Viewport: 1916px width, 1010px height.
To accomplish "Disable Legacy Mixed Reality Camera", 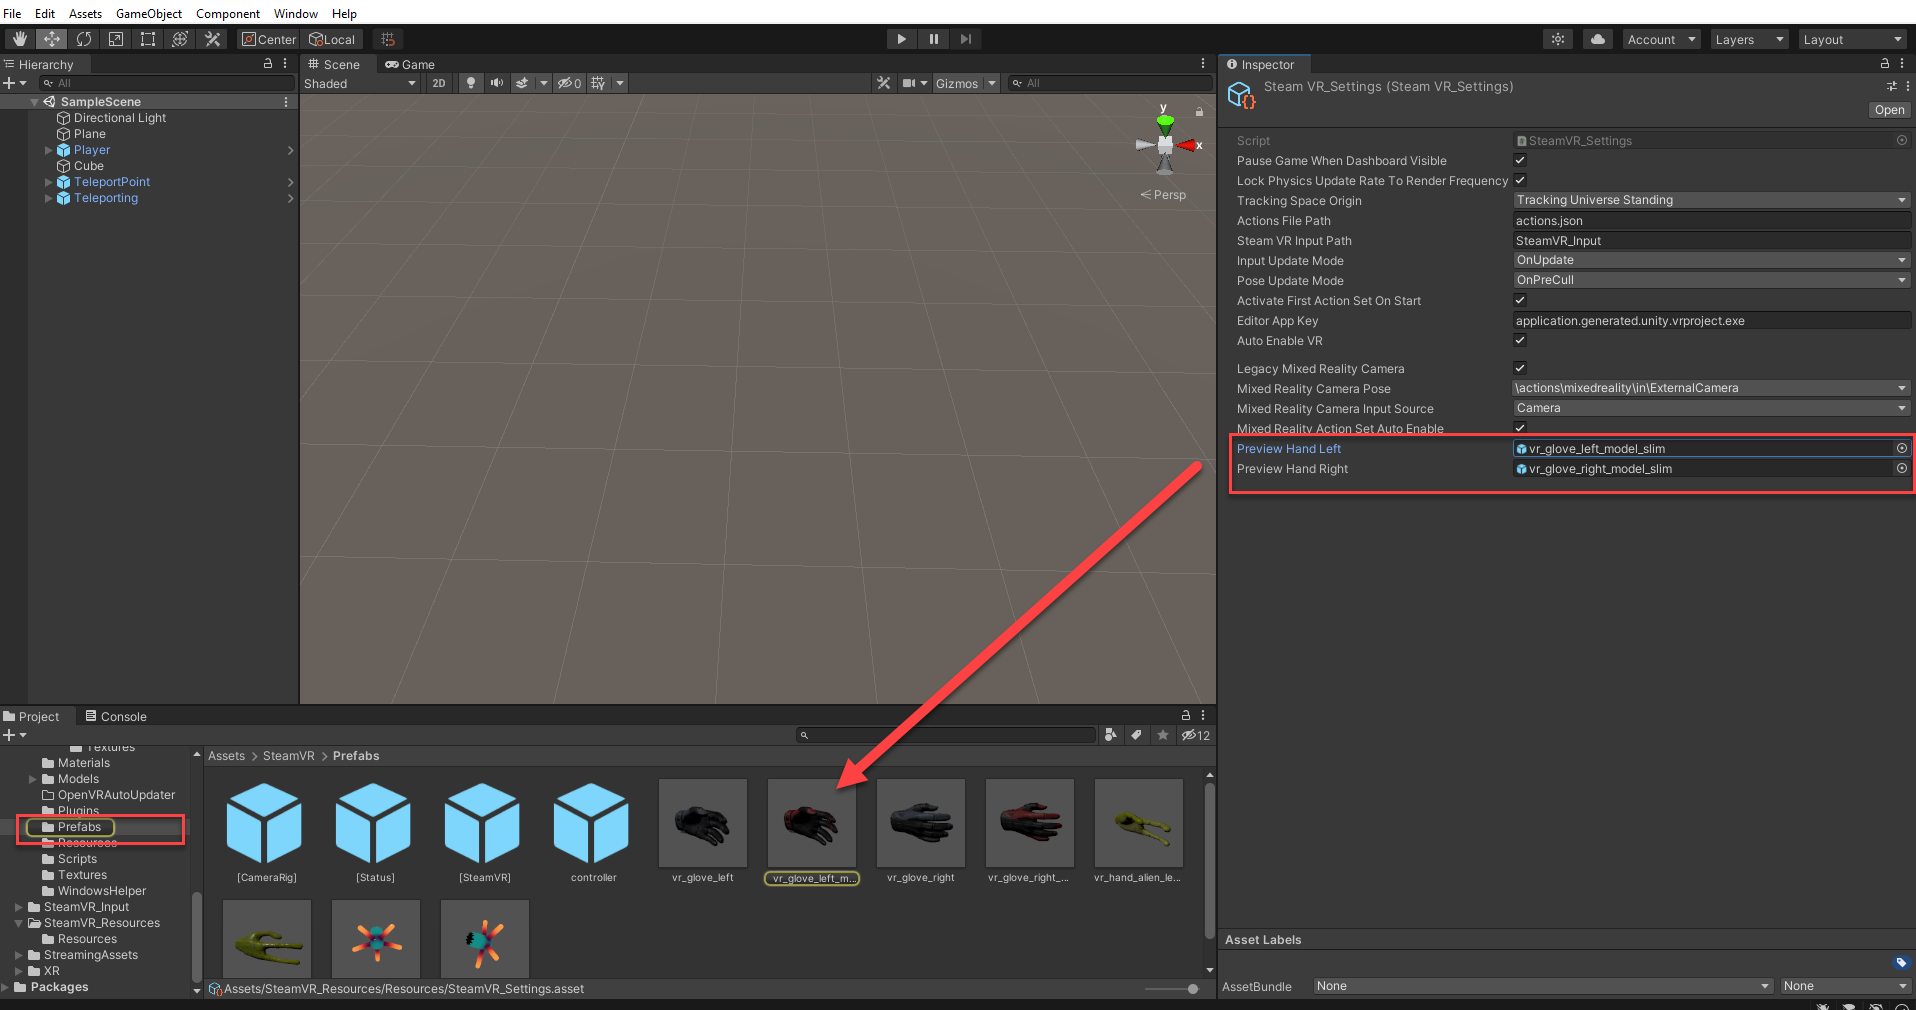I will tap(1520, 368).
